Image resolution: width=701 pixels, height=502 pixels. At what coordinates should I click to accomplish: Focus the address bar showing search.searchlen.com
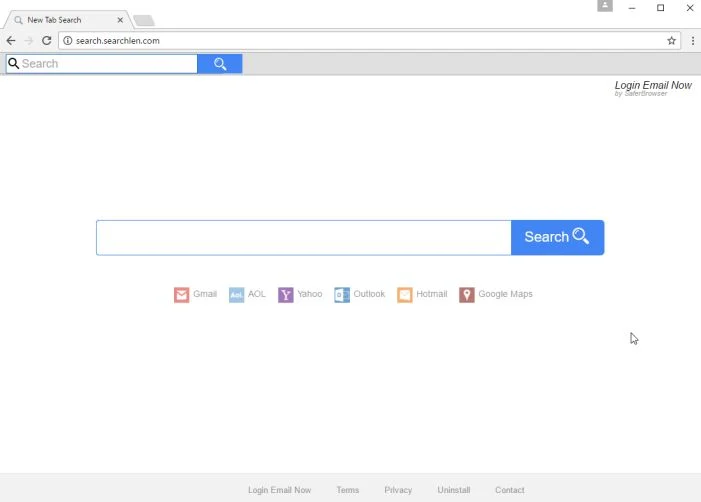(x=369, y=41)
